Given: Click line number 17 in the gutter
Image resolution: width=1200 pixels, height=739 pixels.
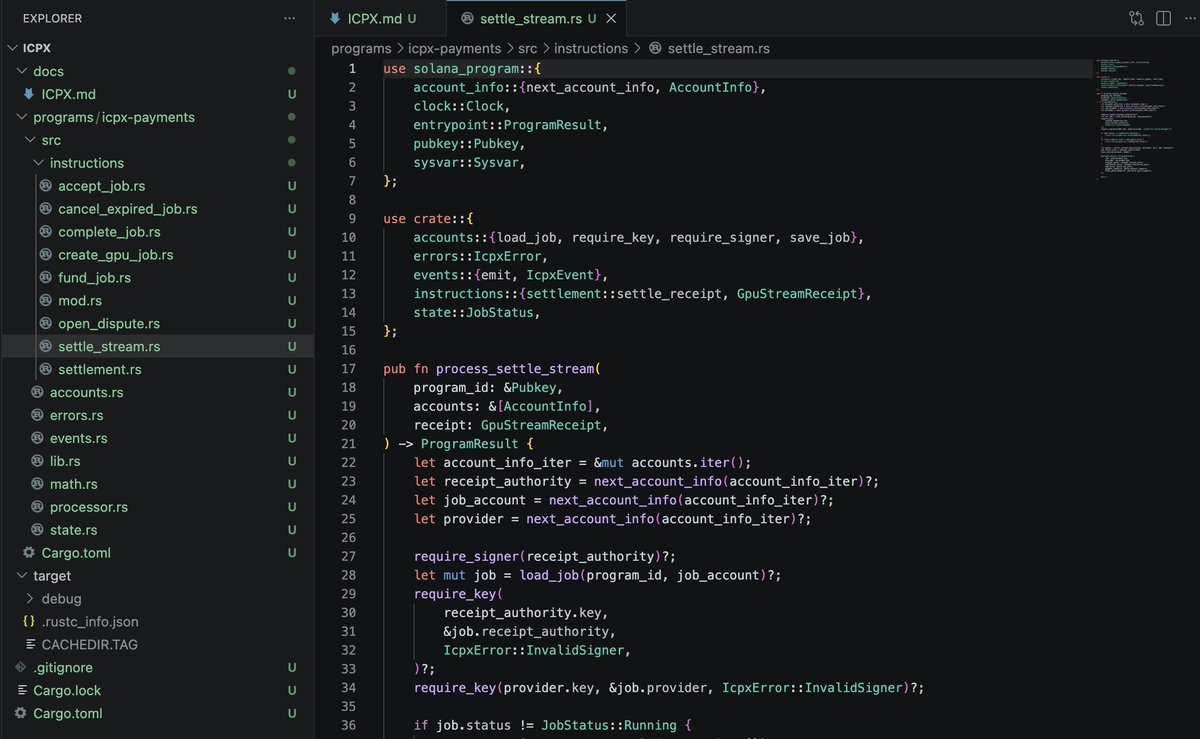Looking at the screenshot, I should 349,369.
